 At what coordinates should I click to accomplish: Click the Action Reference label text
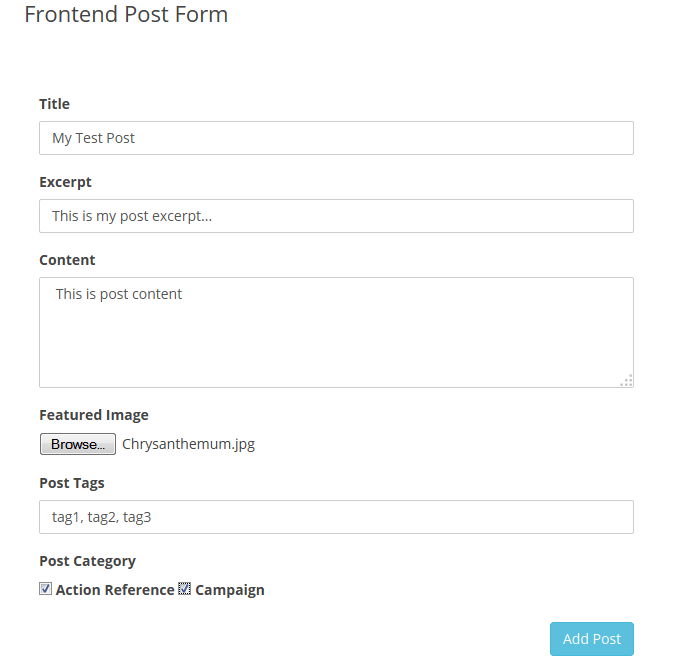(115, 590)
